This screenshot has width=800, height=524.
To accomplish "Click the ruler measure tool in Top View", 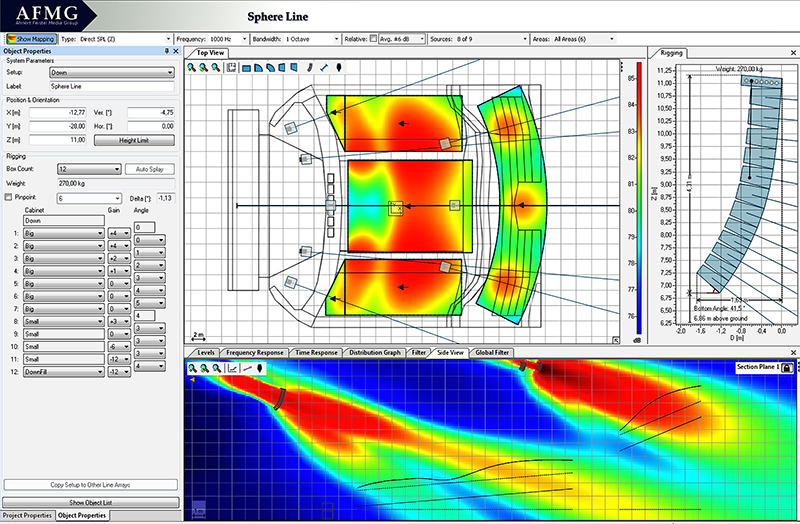I will 323,68.
